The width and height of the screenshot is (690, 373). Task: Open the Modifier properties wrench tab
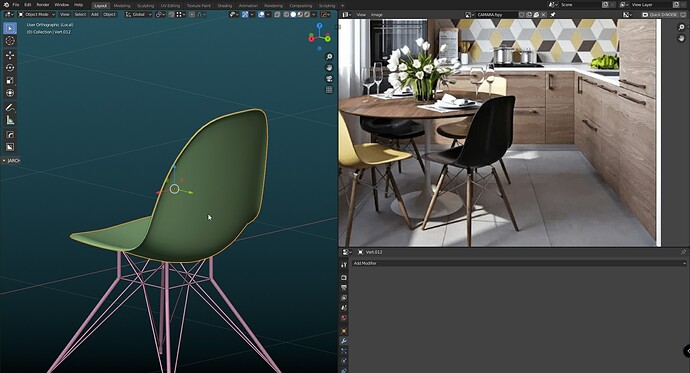click(344, 341)
